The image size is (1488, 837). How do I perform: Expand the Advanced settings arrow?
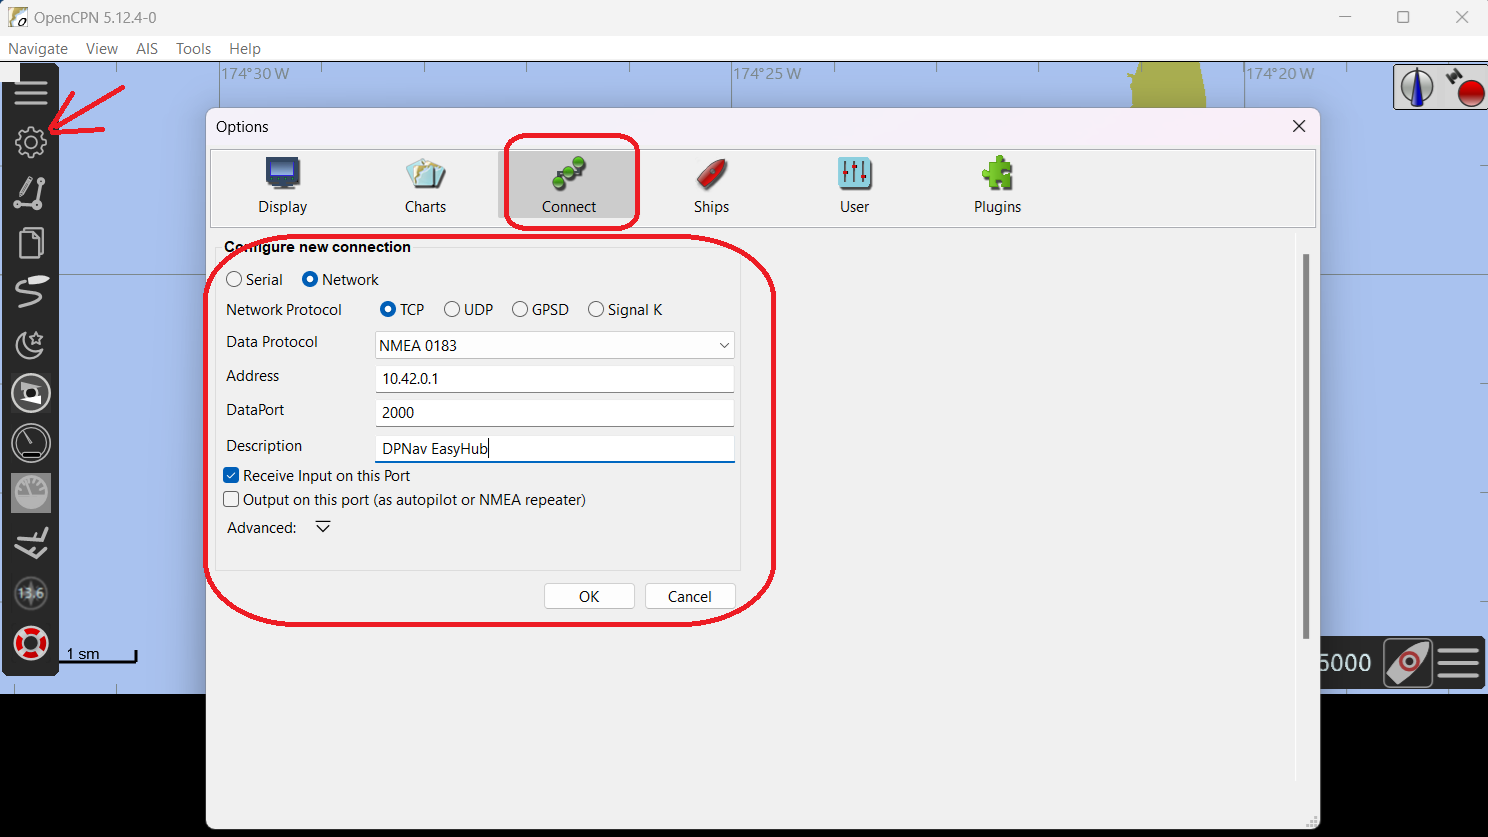point(323,527)
